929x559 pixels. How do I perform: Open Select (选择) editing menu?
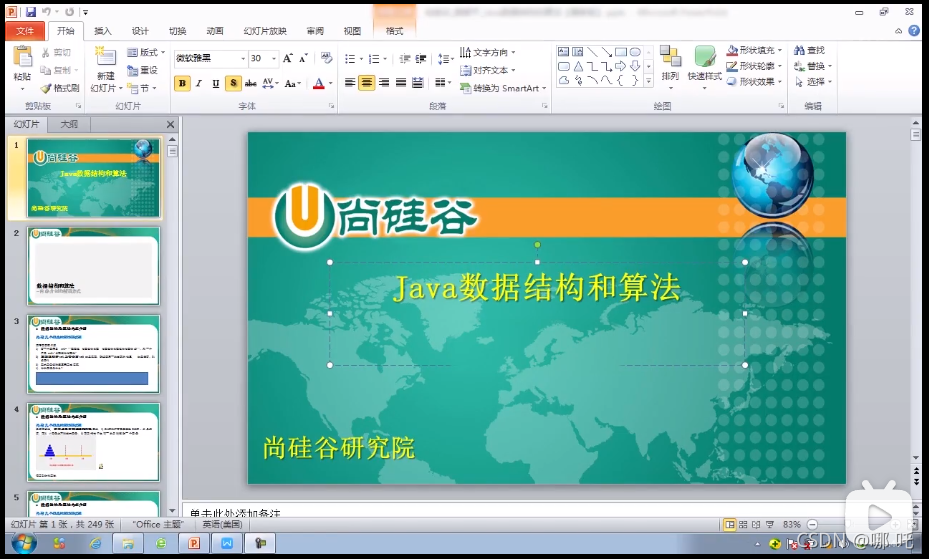coord(812,82)
